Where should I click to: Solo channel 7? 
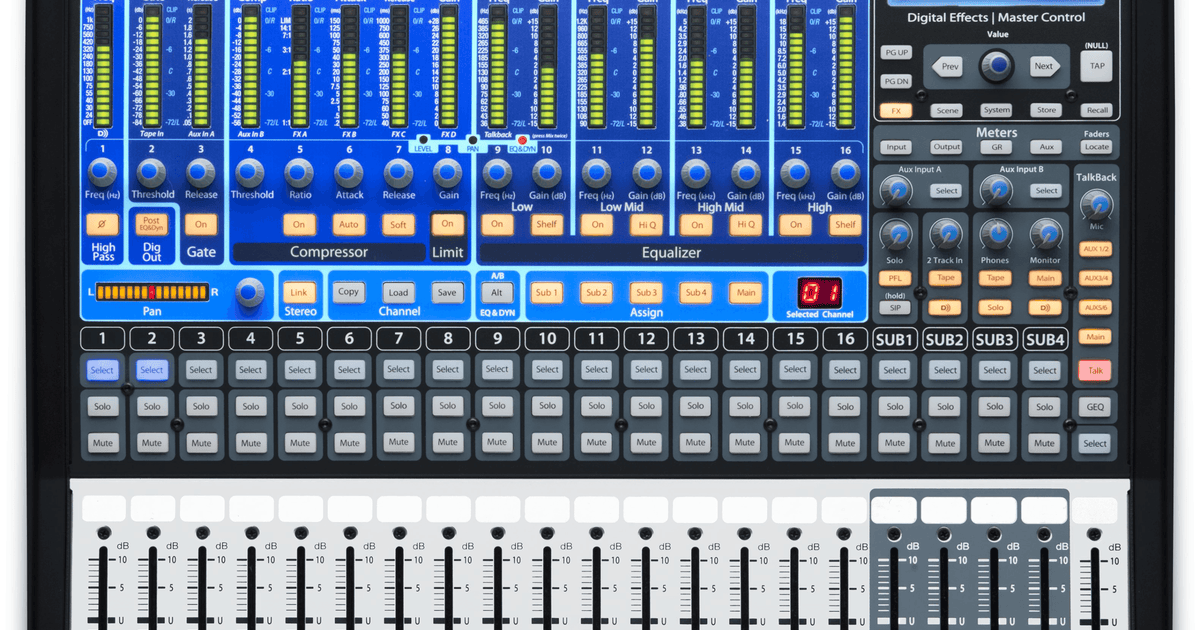(398, 405)
